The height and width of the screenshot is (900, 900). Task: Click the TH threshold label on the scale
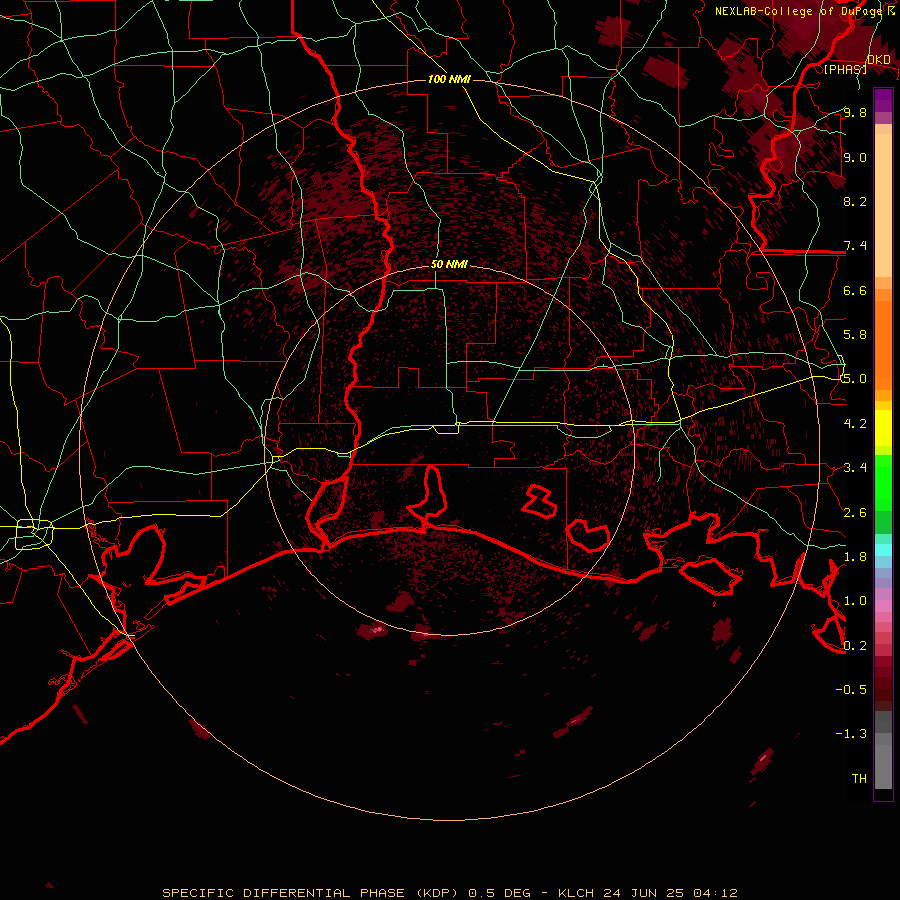(x=859, y=779)
